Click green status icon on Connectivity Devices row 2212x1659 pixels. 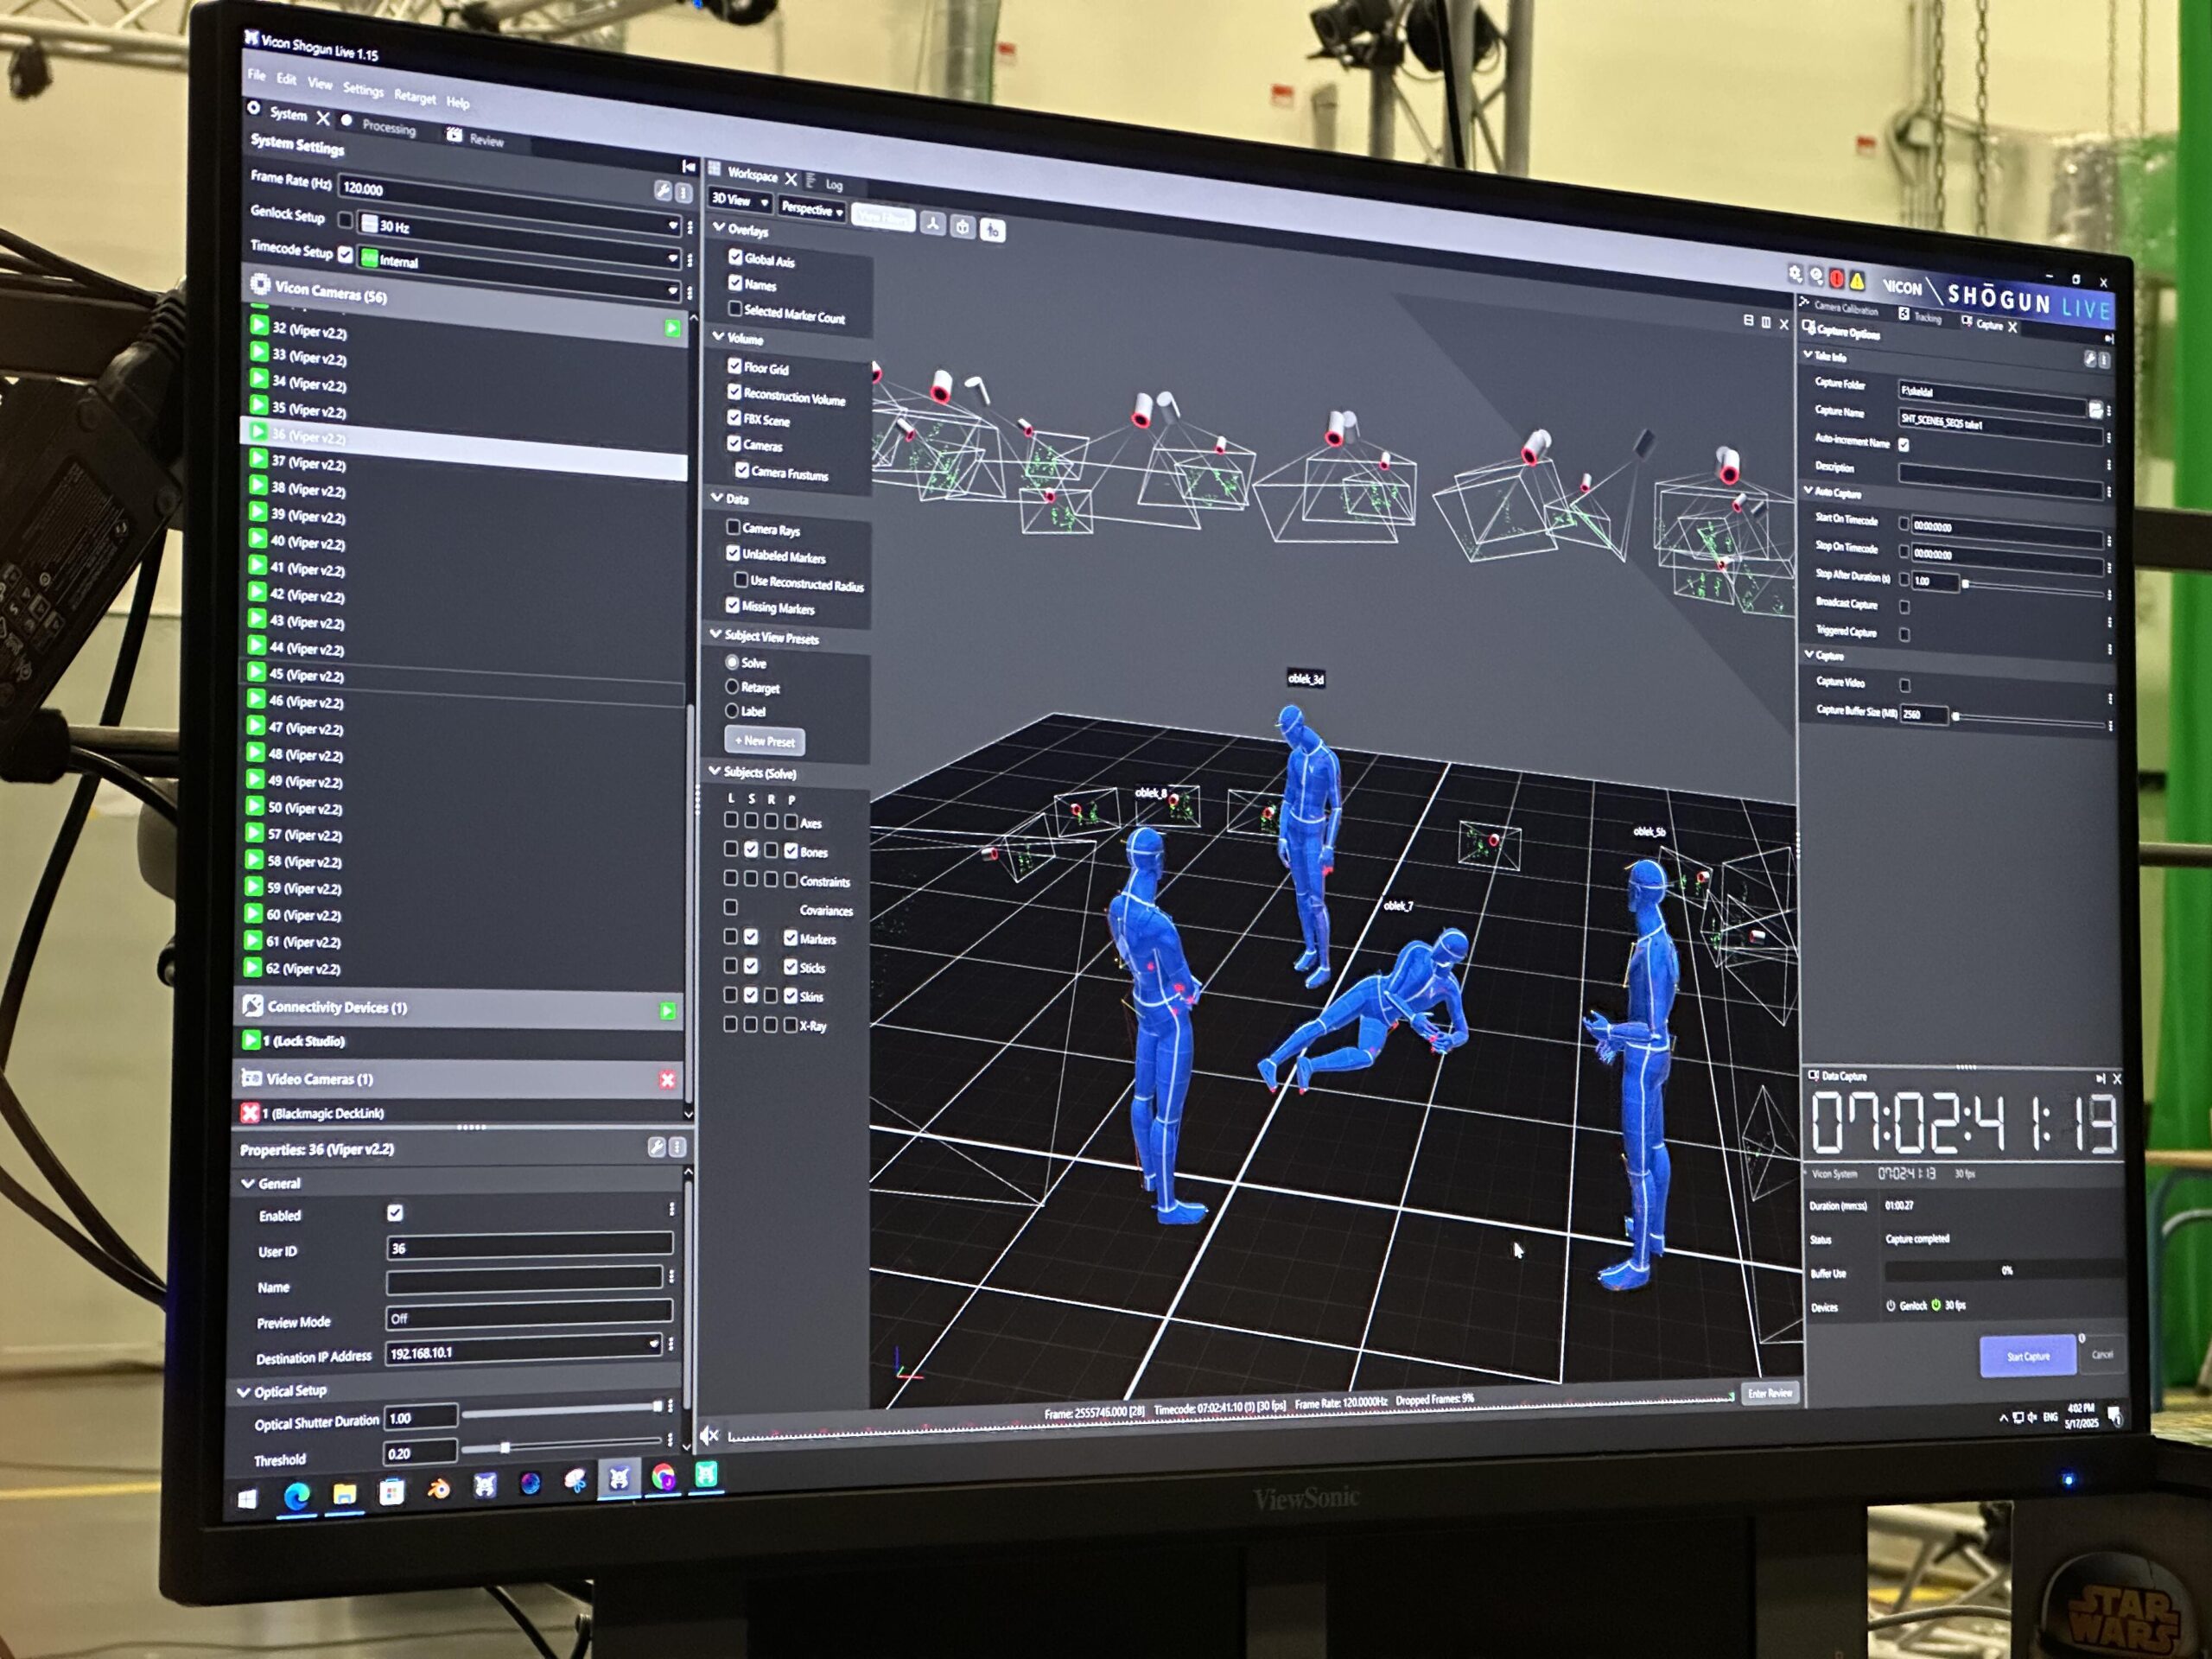pyautogui.click(x=668, y=1011)
